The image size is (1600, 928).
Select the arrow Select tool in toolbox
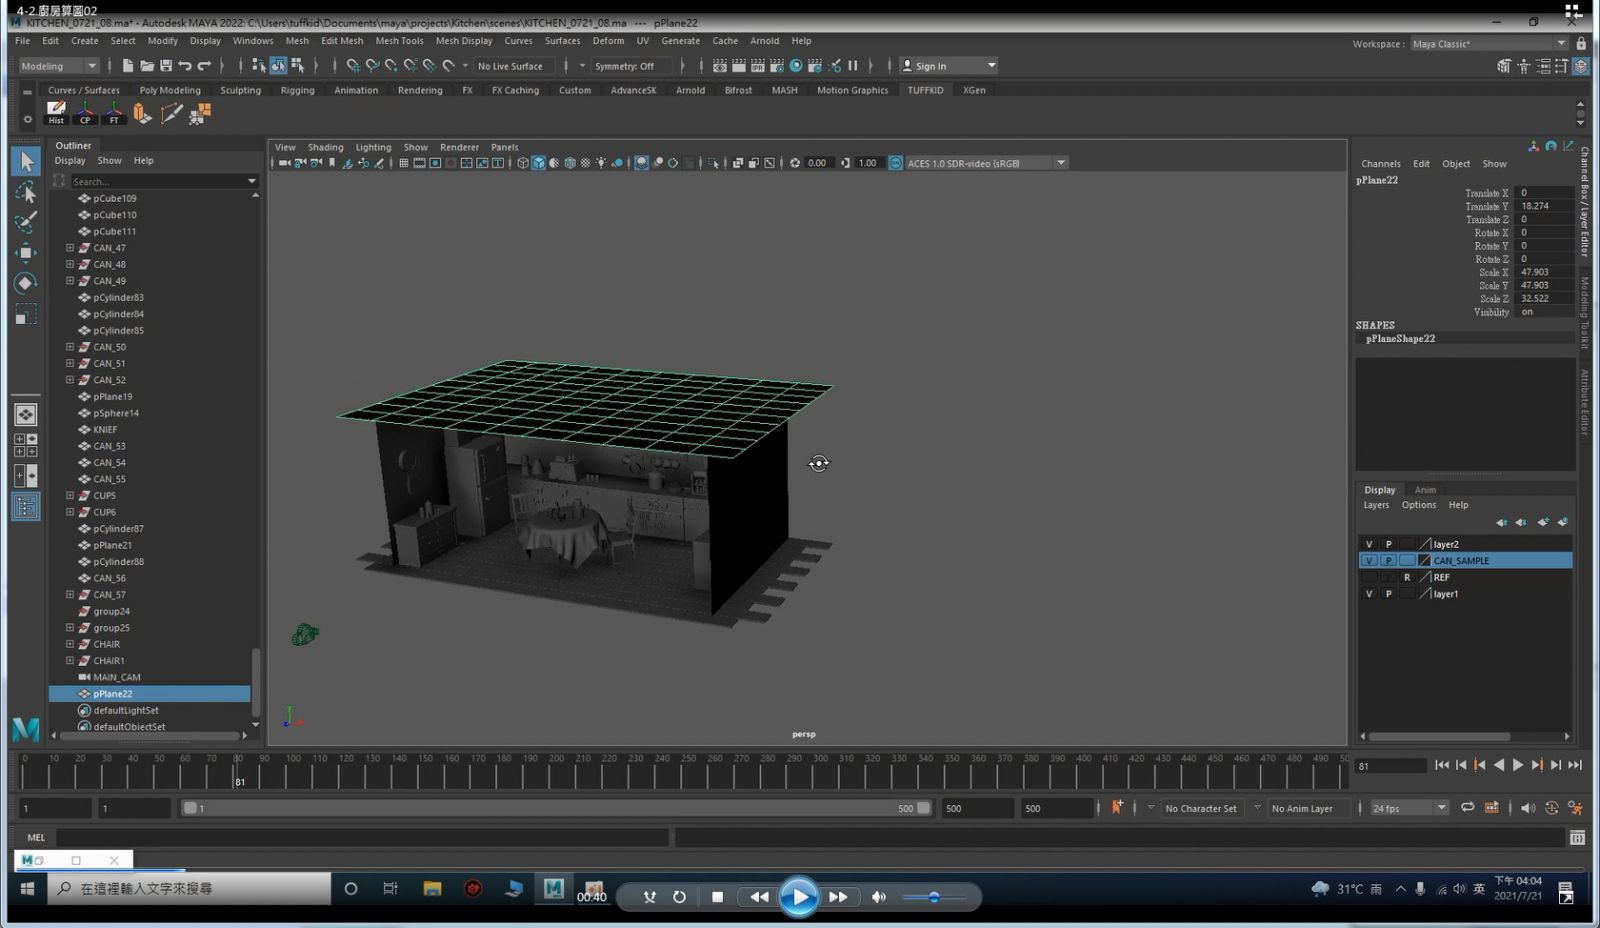tap(26, 161)
